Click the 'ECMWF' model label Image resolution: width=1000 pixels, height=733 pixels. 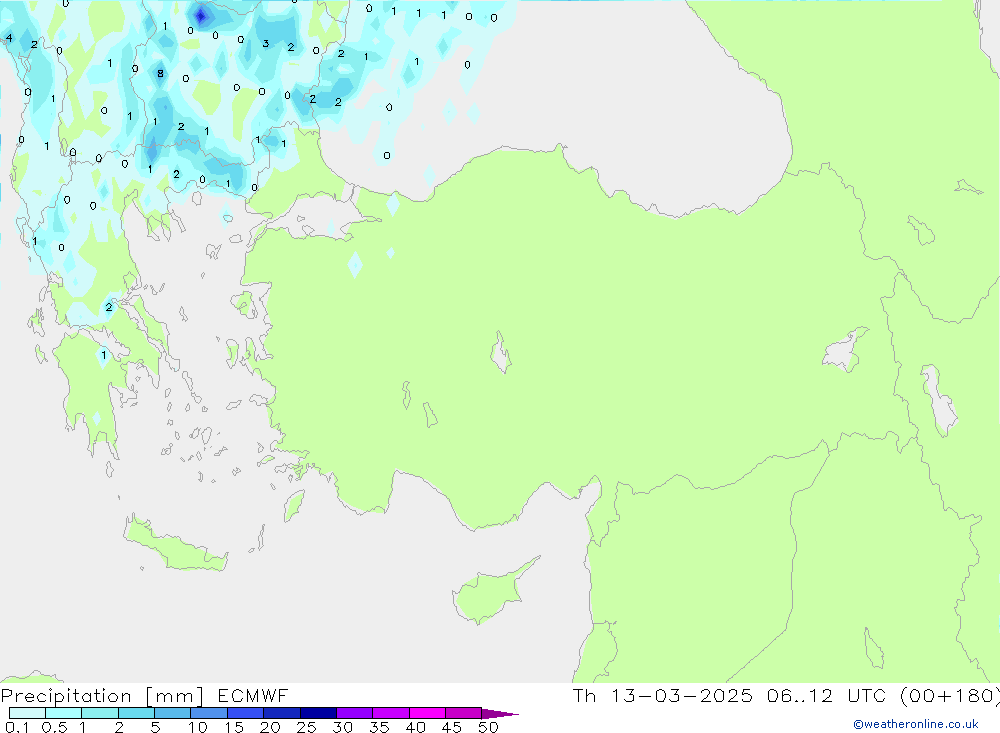click(x=253, y=696)
